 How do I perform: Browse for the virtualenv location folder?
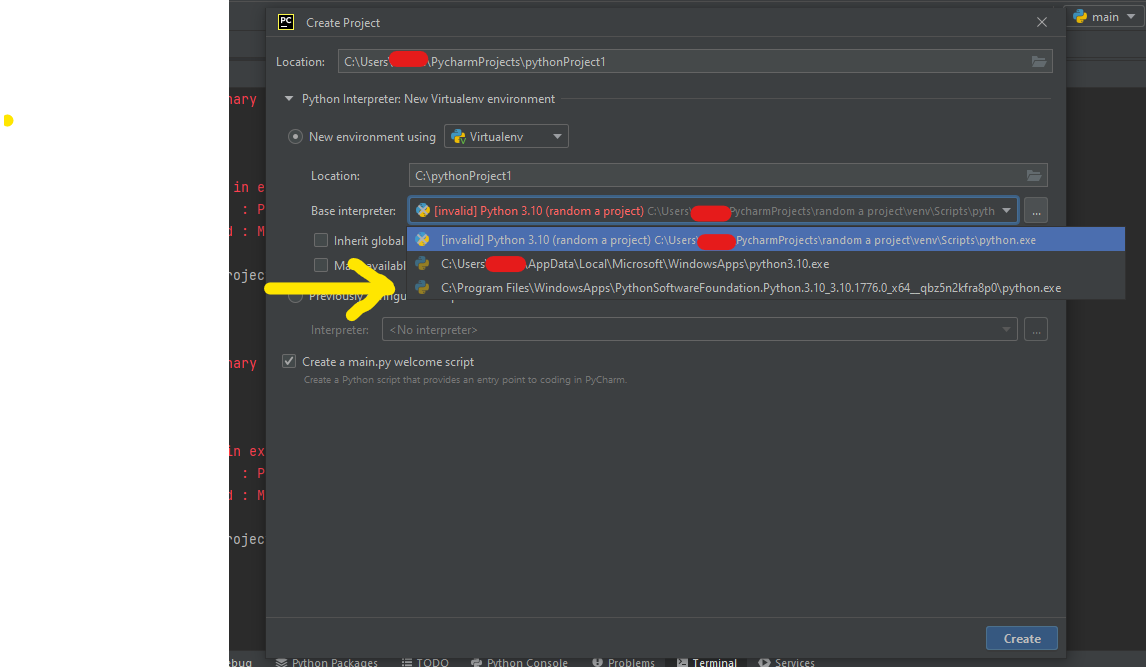pyautogui.click(x=1033, y=175)
